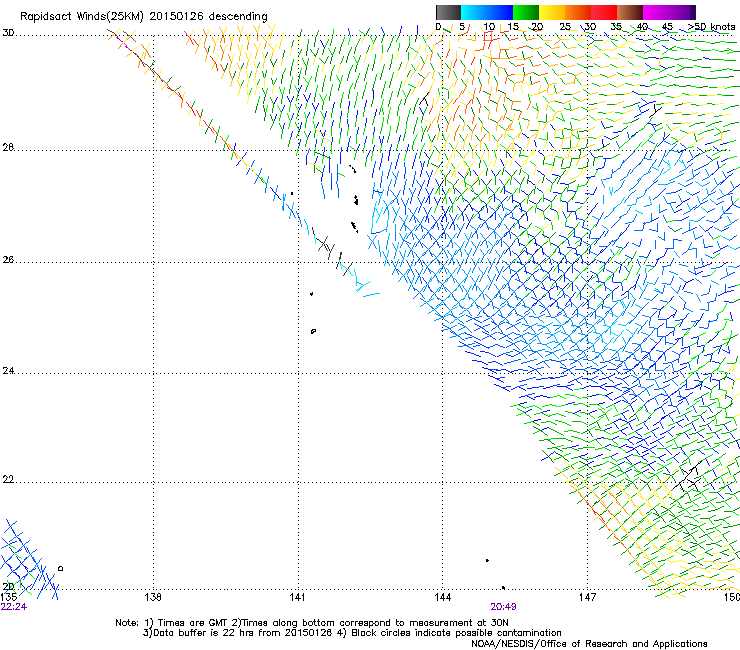Click the legend tick label '15'

(513, 27)
